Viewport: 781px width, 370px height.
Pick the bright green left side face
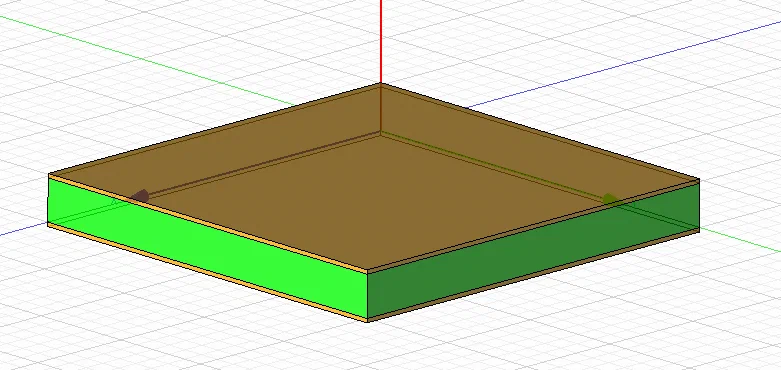tap(207, 249)
